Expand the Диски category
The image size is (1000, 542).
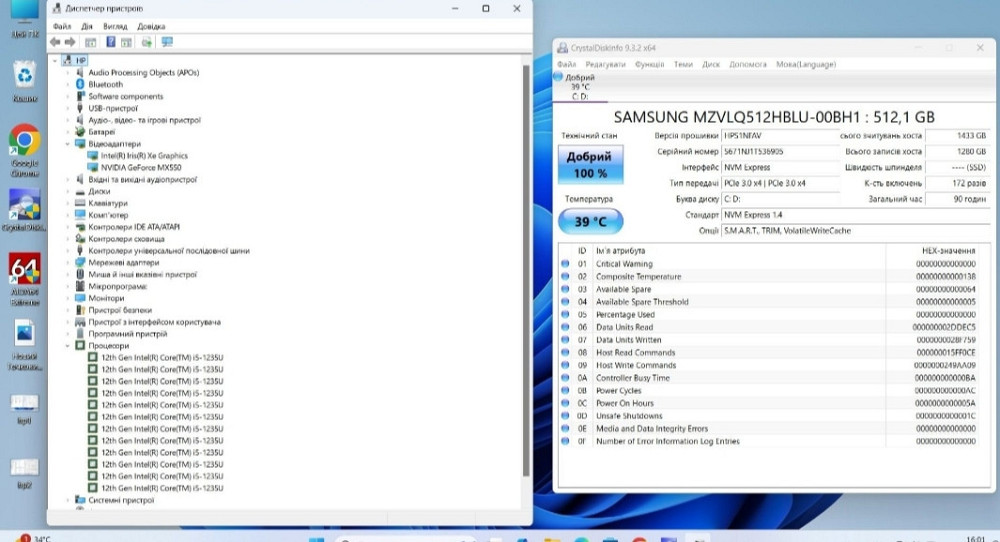pyautogui.click(x=68, y=191)
